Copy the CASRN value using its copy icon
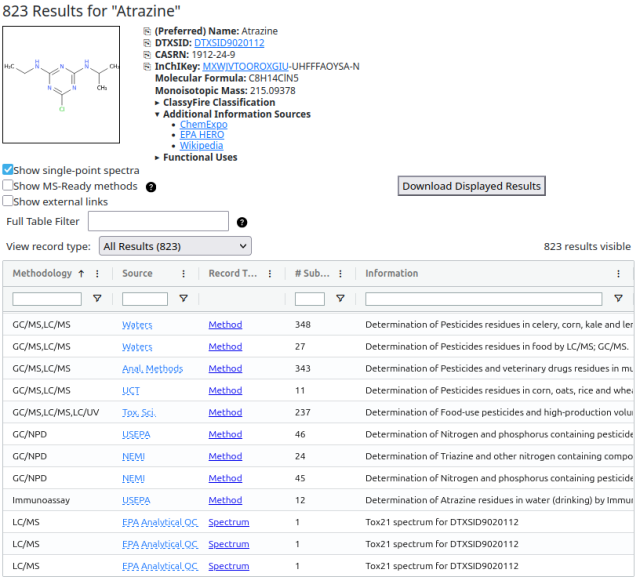 pos(147,55)
